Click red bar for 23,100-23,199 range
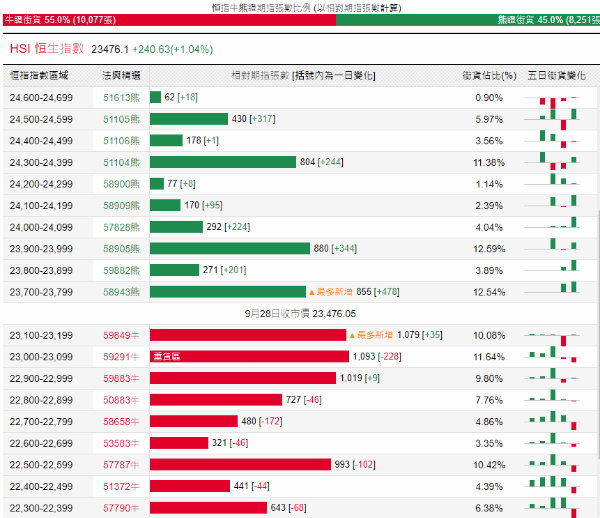Viewport: 600px width, 518px height. click(248, 335)
